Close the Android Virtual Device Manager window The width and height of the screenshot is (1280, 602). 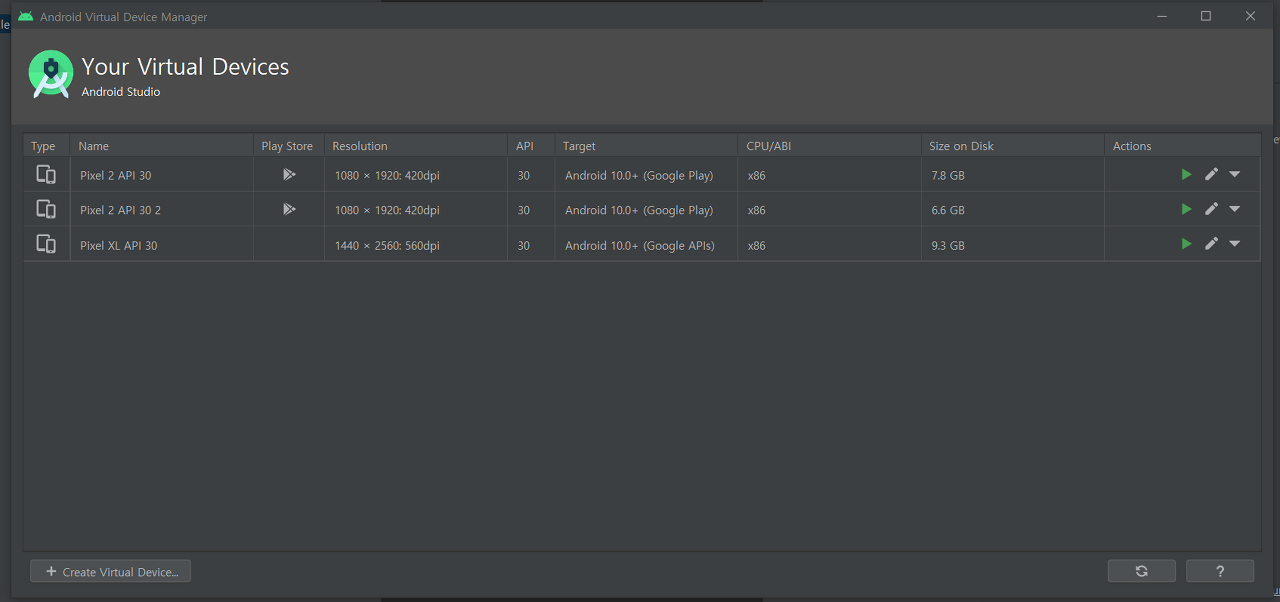(1250, 15)
